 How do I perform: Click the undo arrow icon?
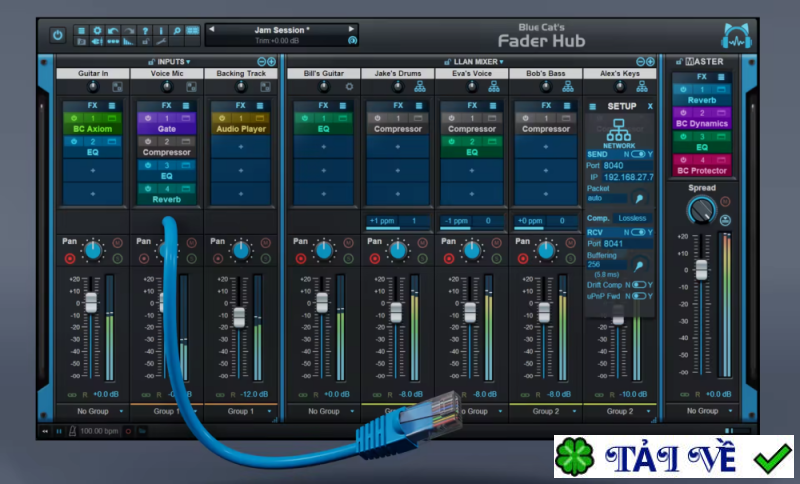[113, 31]
